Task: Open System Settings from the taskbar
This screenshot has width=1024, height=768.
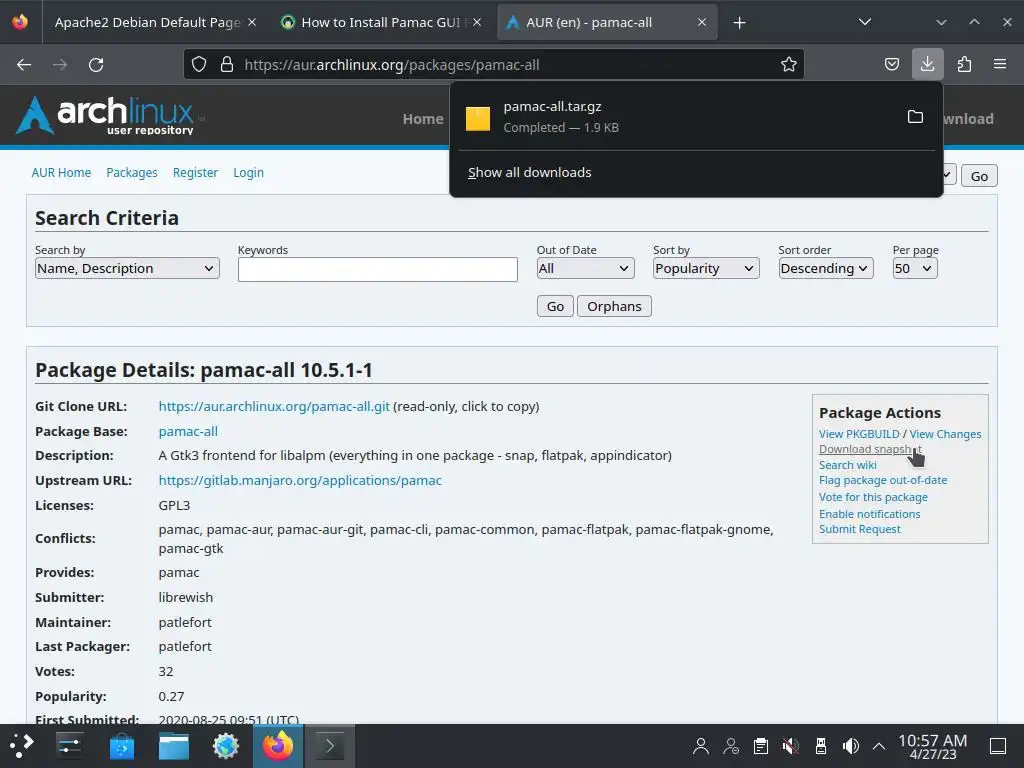Action: click(69, 746)
